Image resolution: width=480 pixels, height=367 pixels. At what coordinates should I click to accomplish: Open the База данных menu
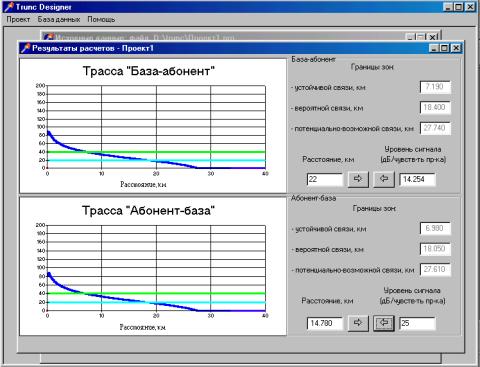click(x=59, y=20)
